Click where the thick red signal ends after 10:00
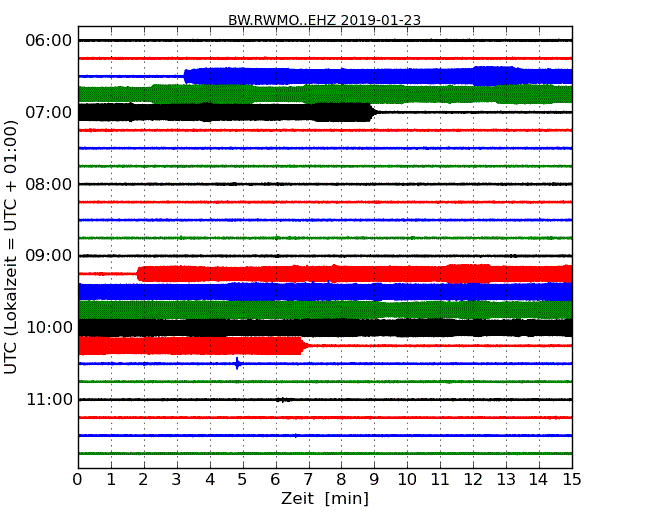This screenshot has width=650, height=520. (x=305, y=345)
